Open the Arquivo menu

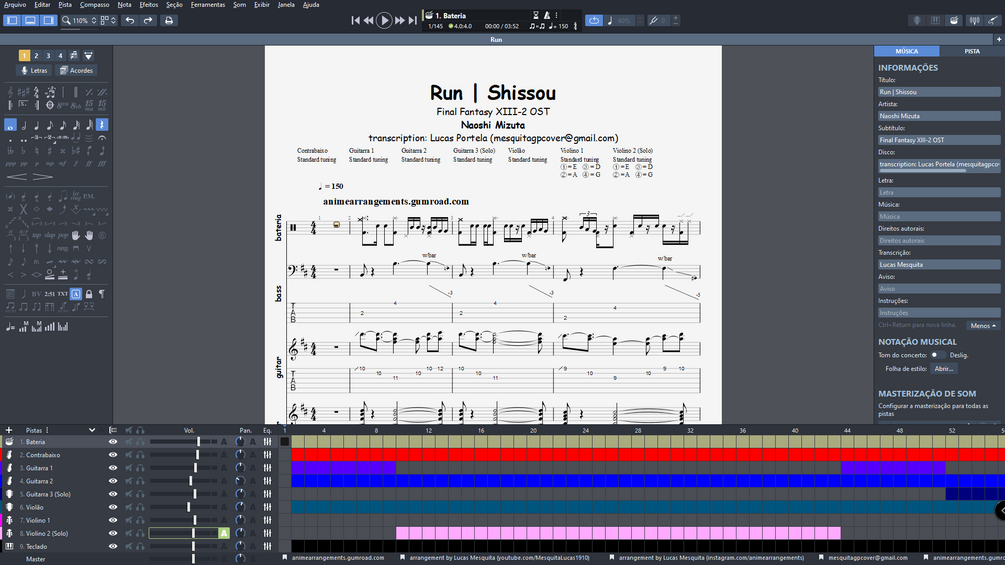click(x=15, y=4)
